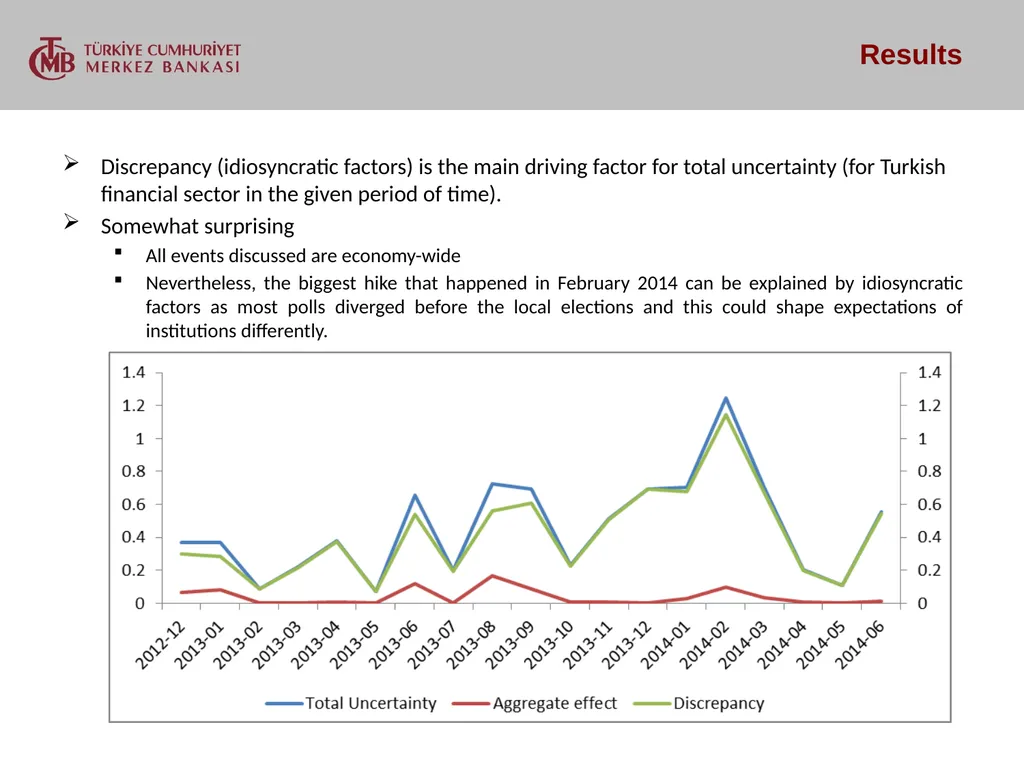Image resolution: width=1024 pixels, height=768 pixels.
Task: Click the red Aggregate effect legend line swatch
Action: [471, 704]
